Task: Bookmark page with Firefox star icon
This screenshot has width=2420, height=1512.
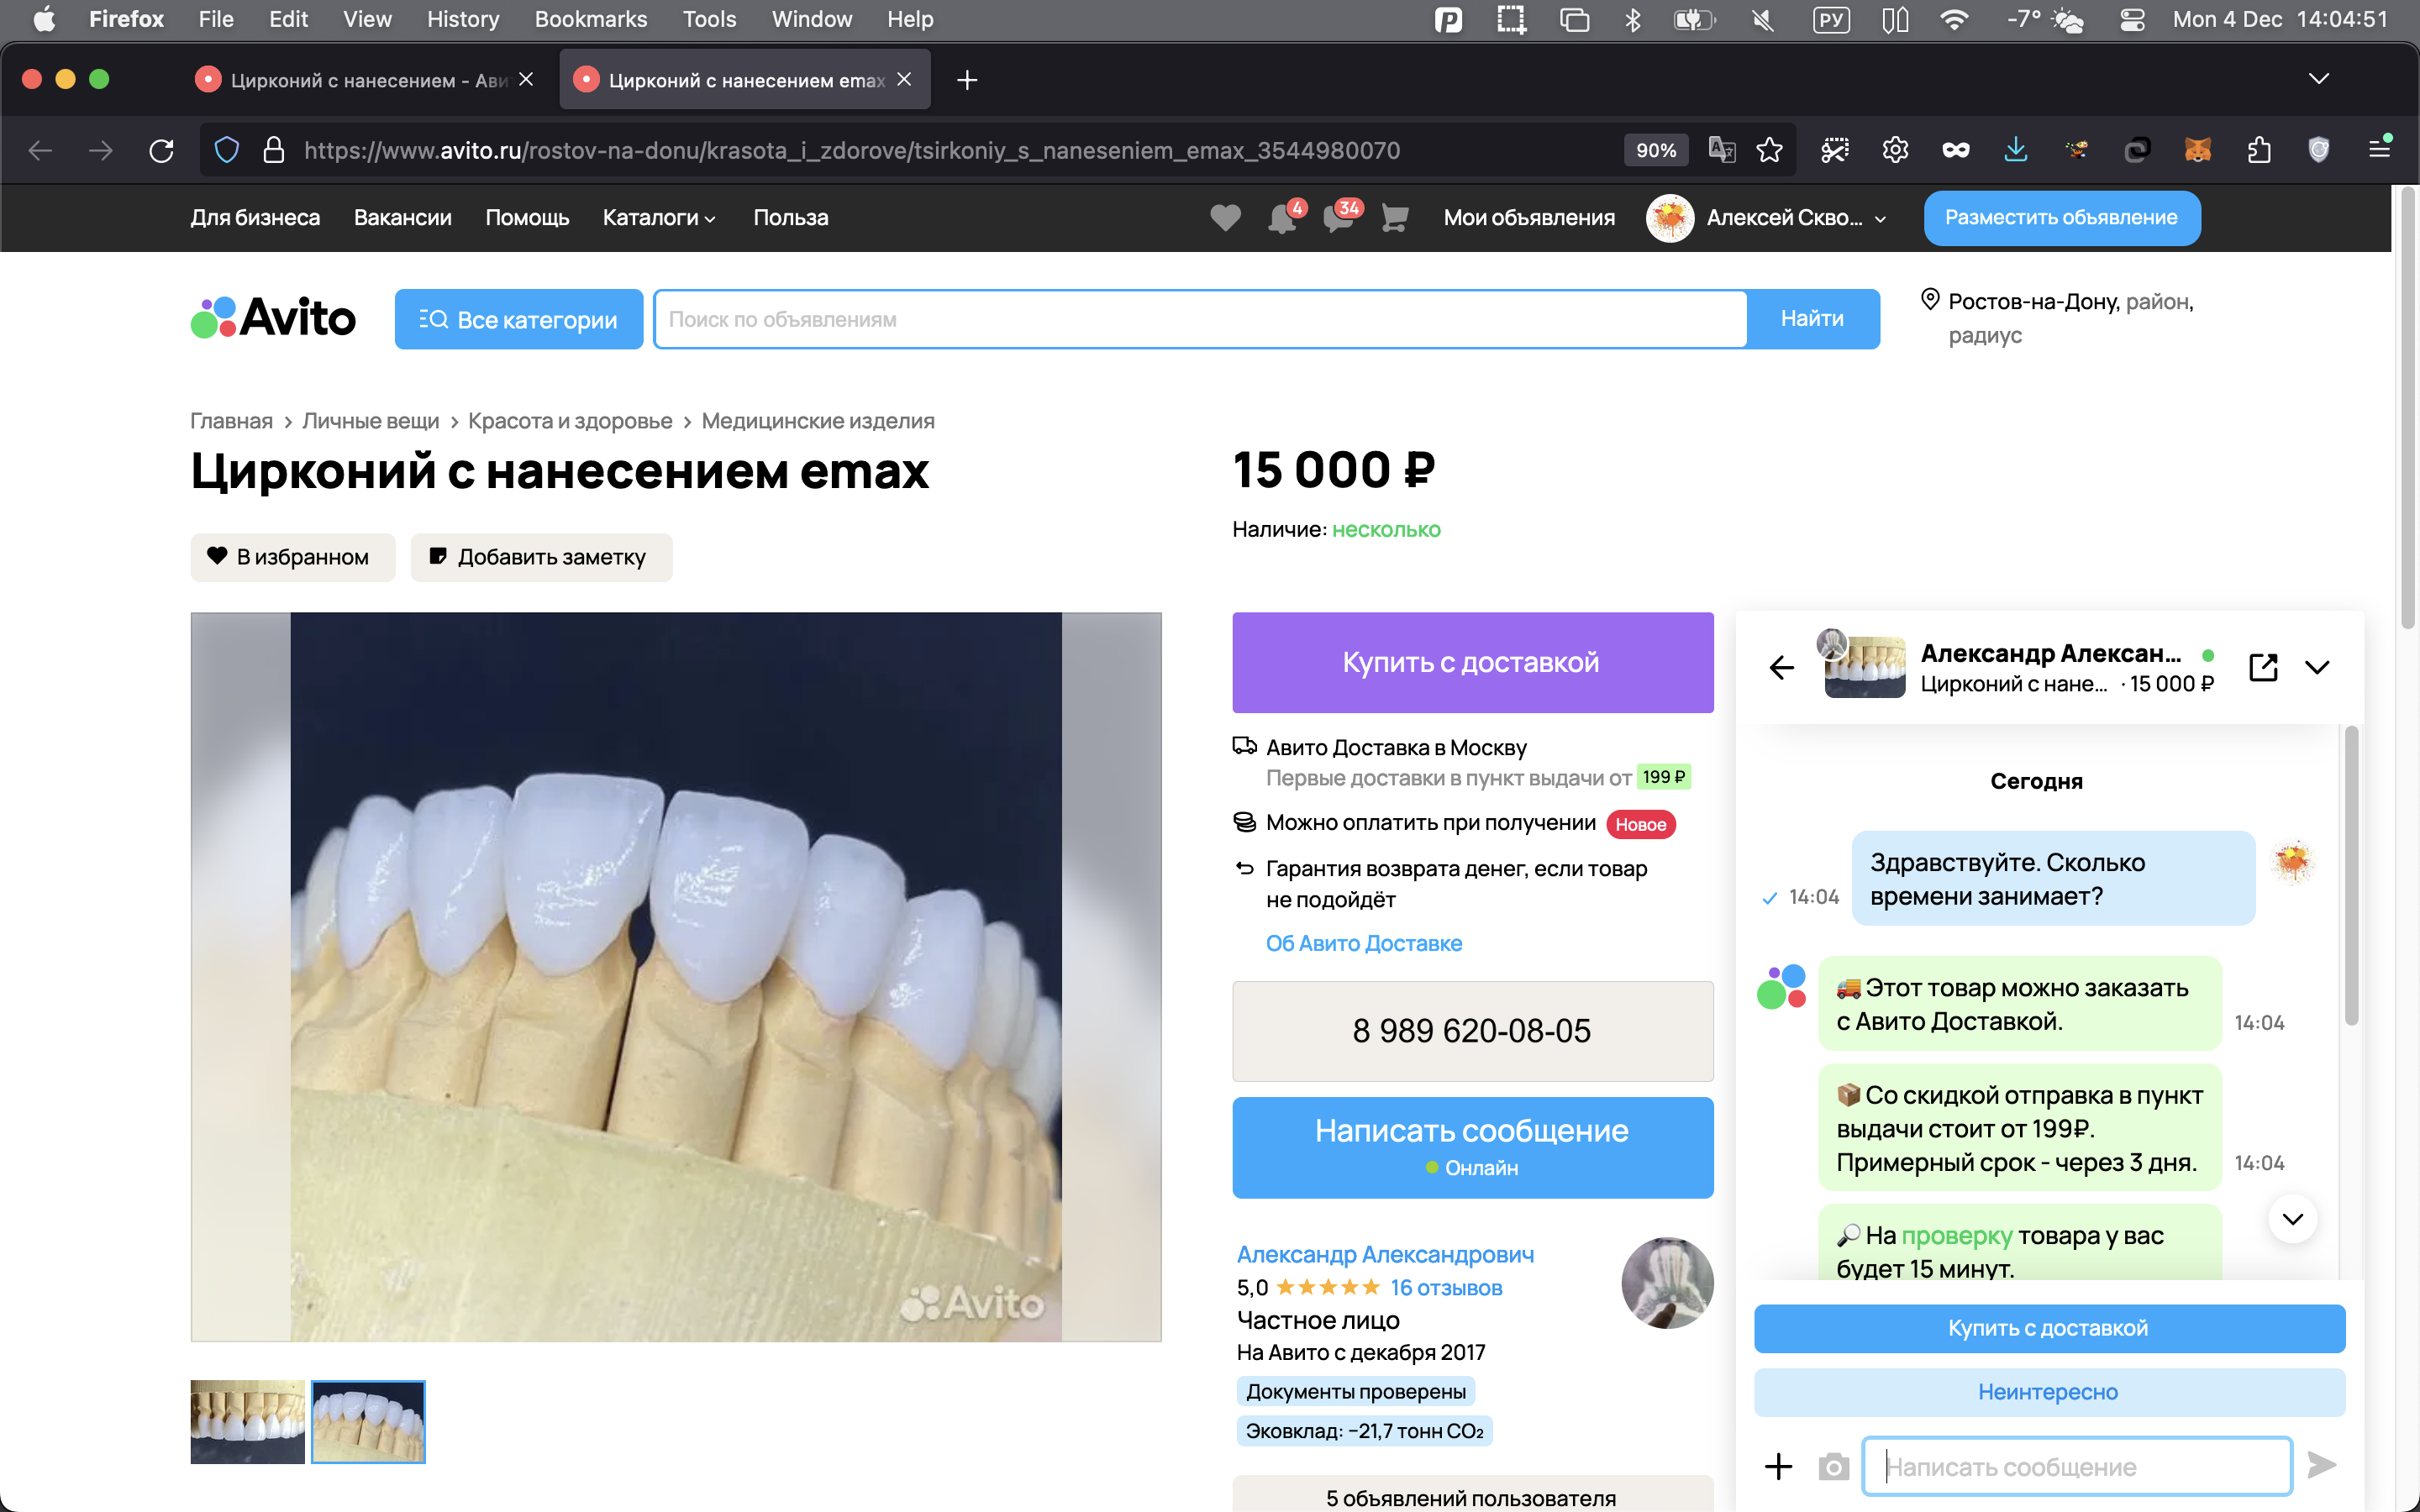Action: (x=1769, y=150)
